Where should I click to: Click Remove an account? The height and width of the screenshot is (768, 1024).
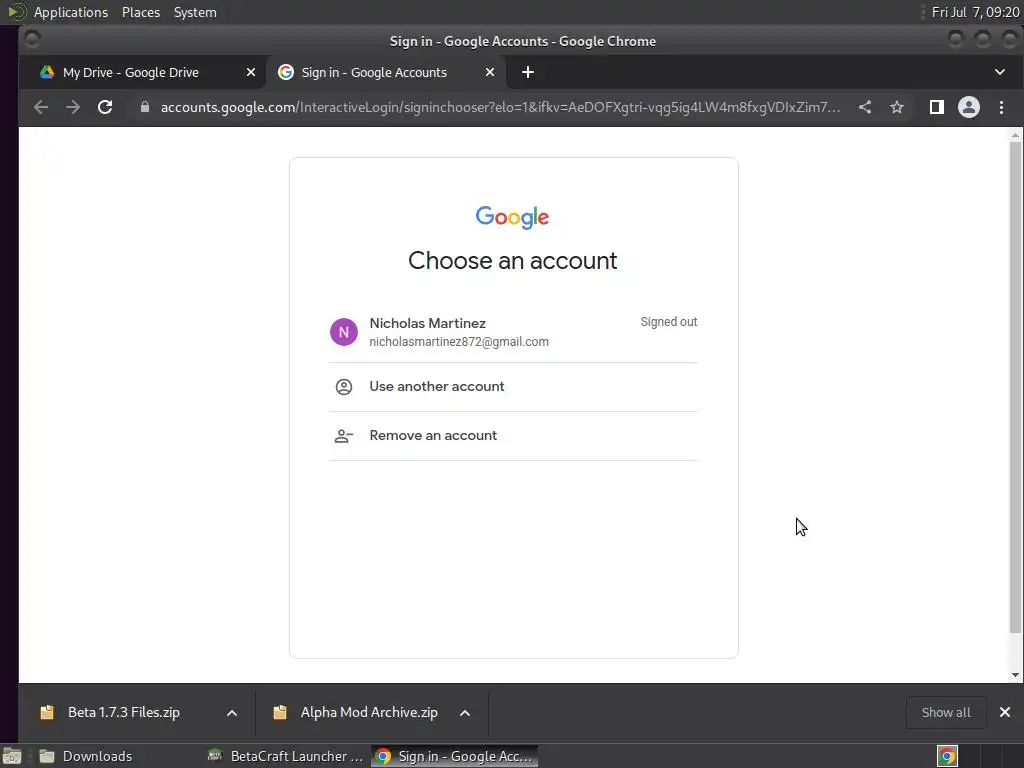513,436
